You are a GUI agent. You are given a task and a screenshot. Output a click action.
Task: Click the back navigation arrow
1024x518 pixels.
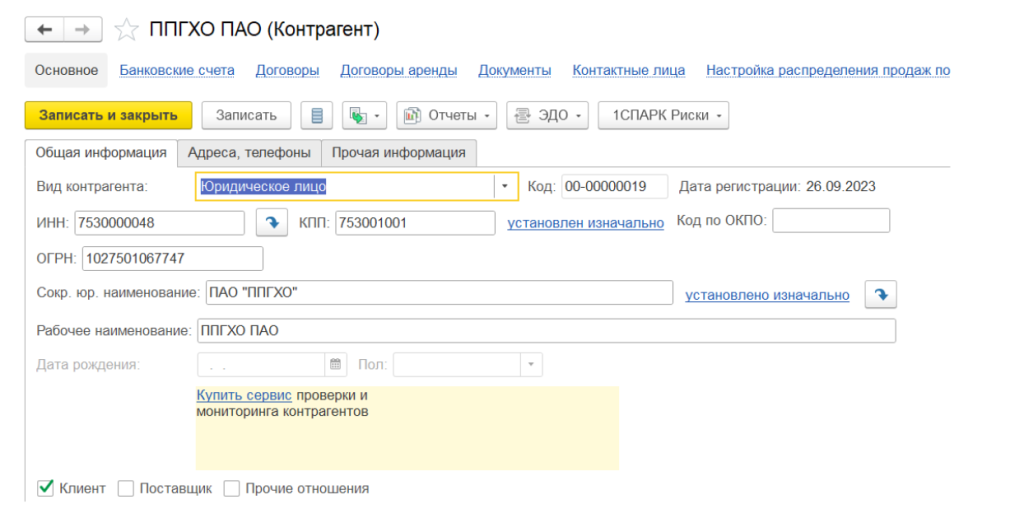click(44, 30)
